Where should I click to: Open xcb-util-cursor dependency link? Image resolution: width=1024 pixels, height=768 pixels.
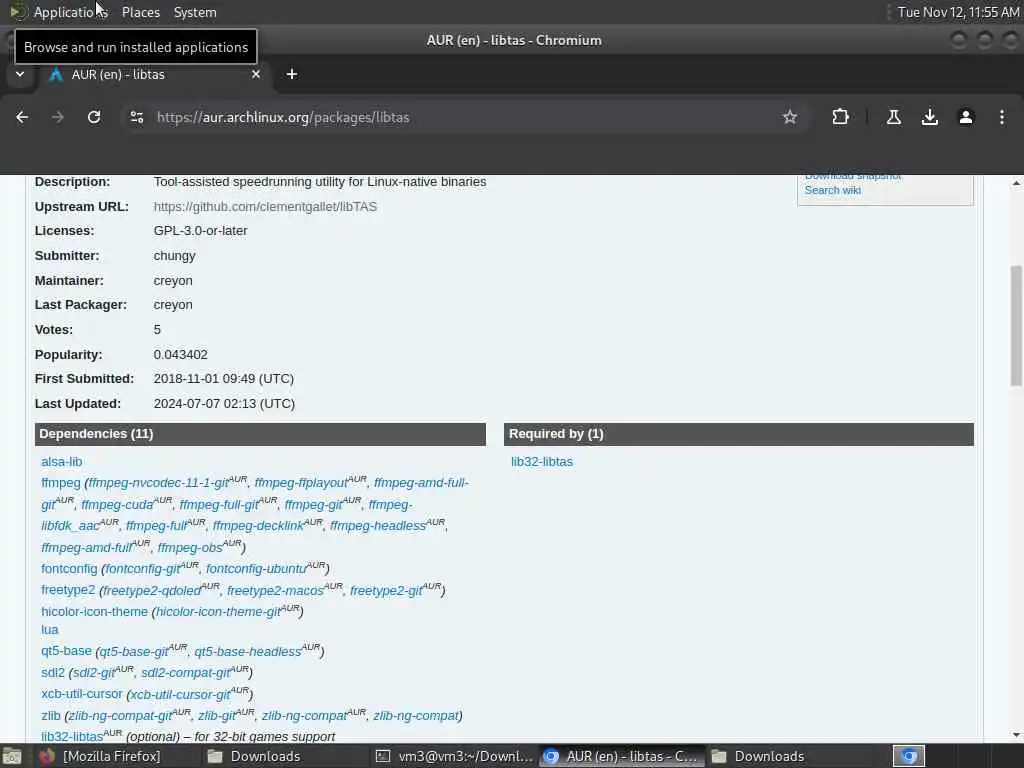[82, 694]
